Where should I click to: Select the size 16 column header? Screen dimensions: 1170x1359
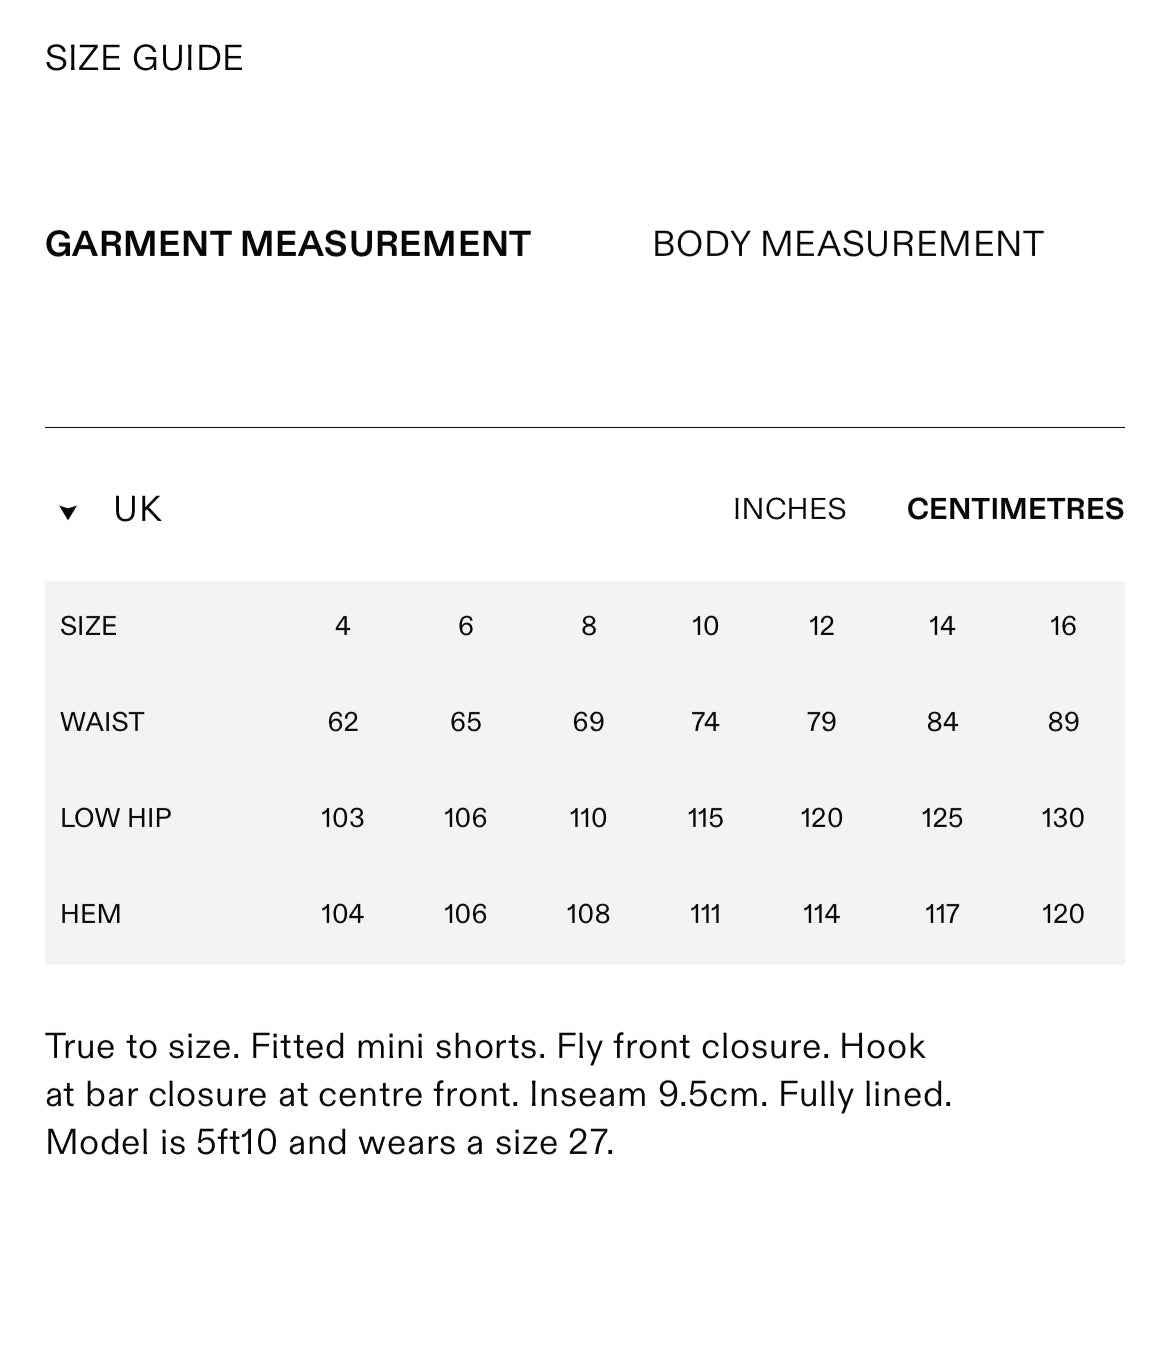[1062, 626]
